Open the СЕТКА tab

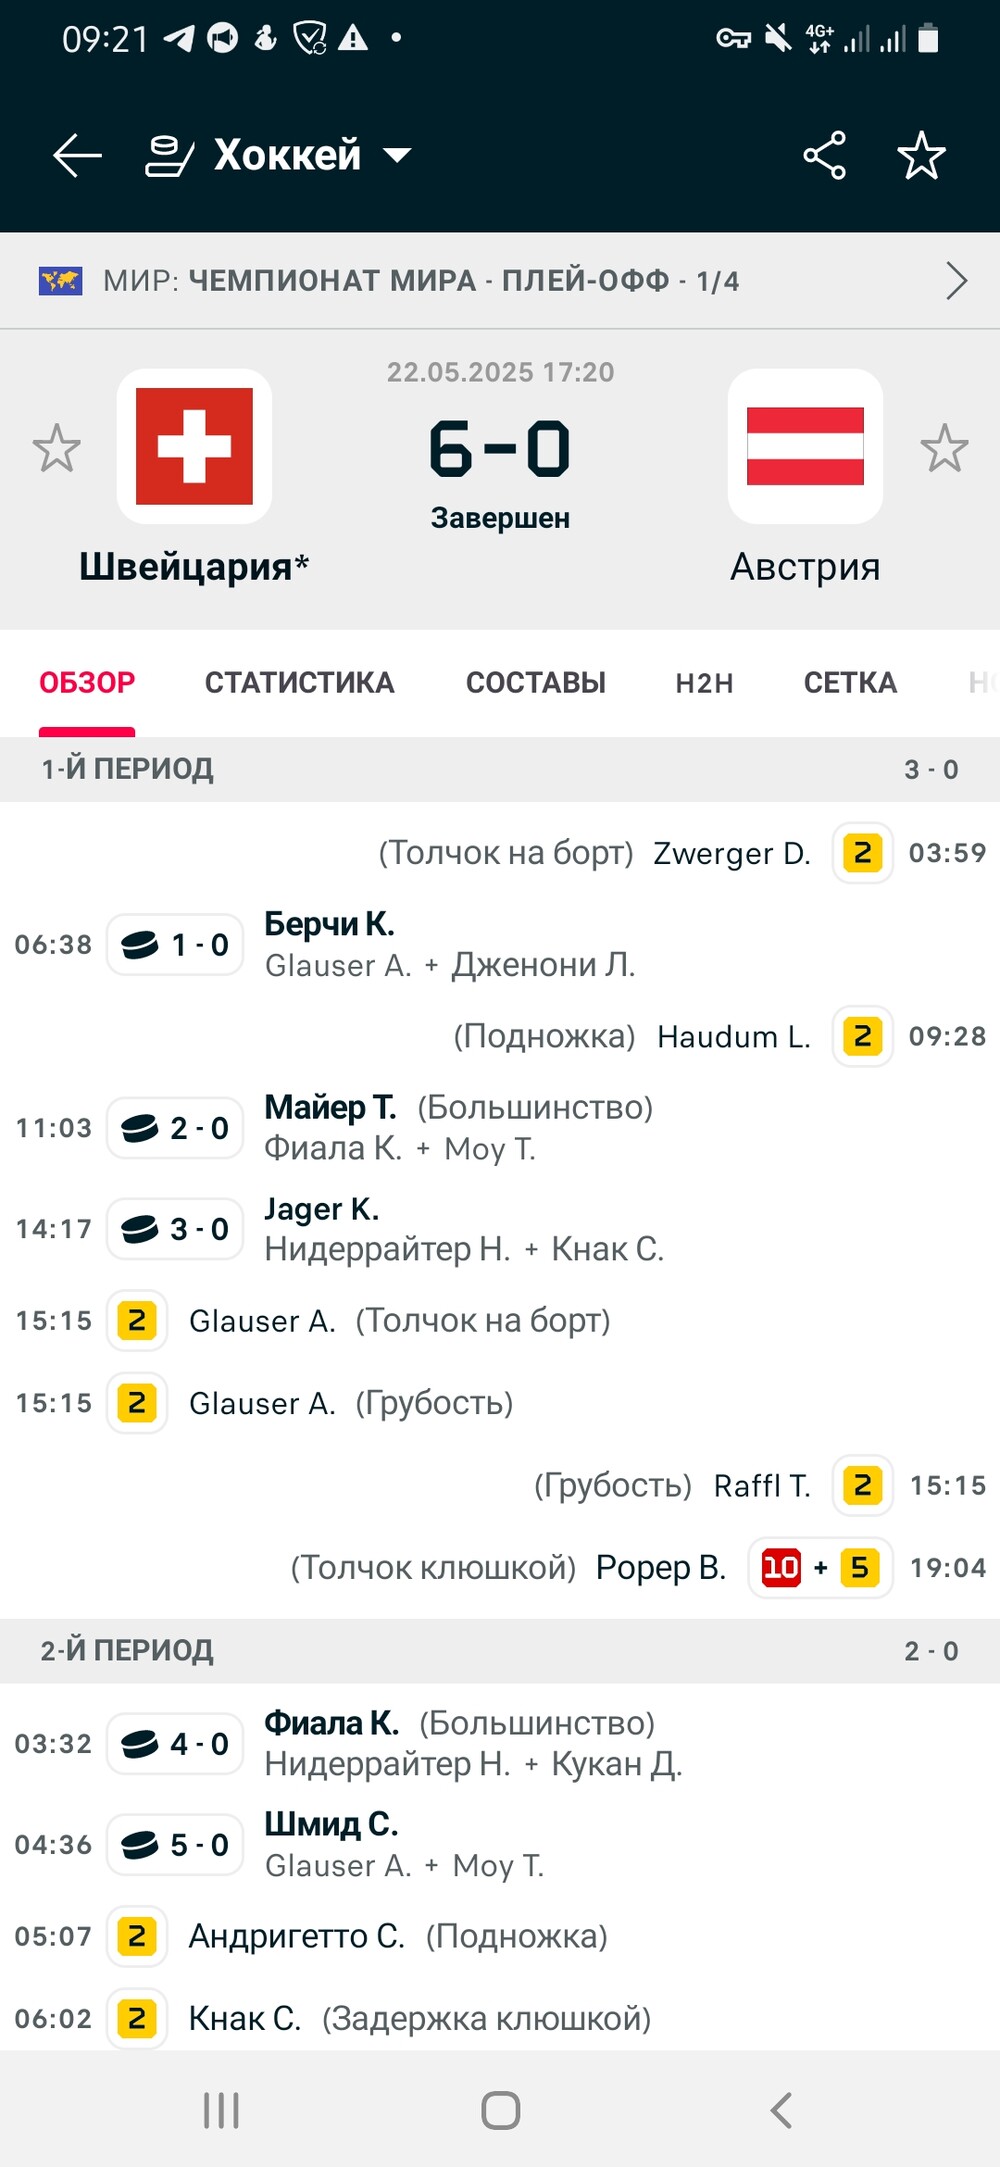click(x=850, y=683)
